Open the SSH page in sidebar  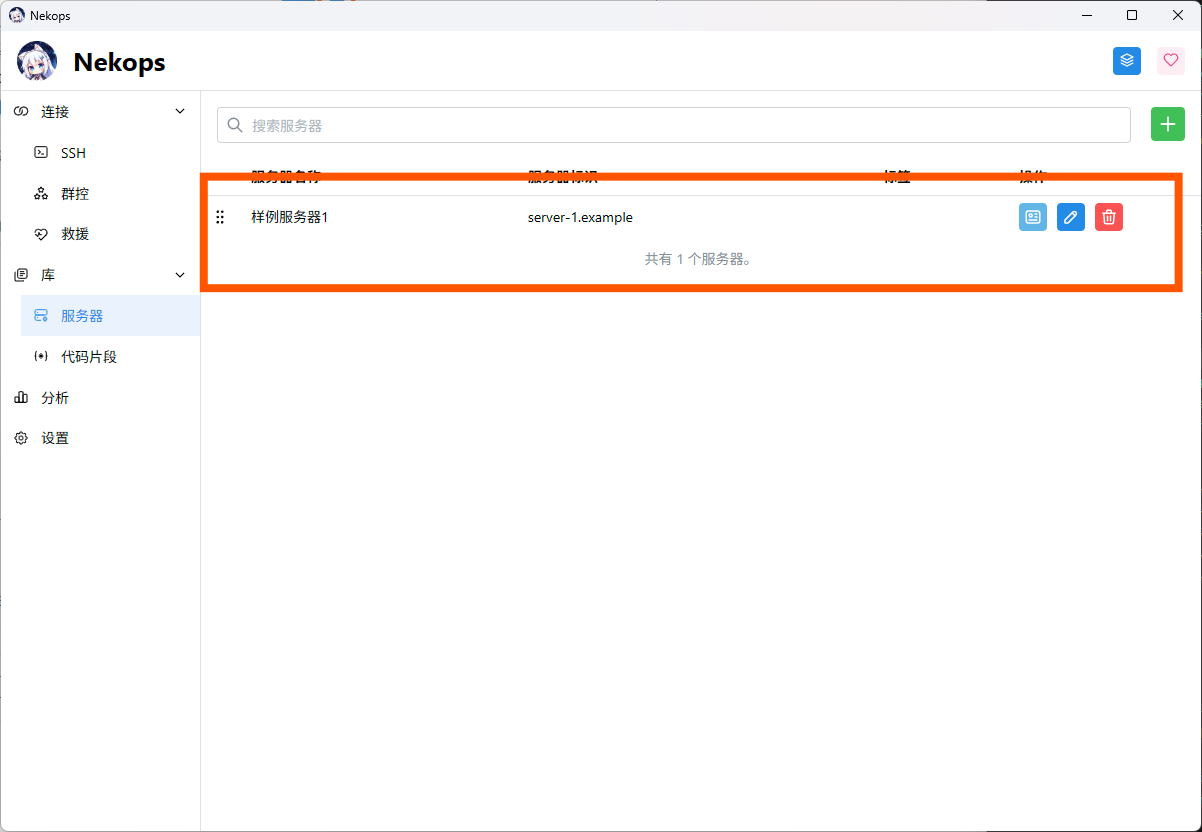point(73,153)
